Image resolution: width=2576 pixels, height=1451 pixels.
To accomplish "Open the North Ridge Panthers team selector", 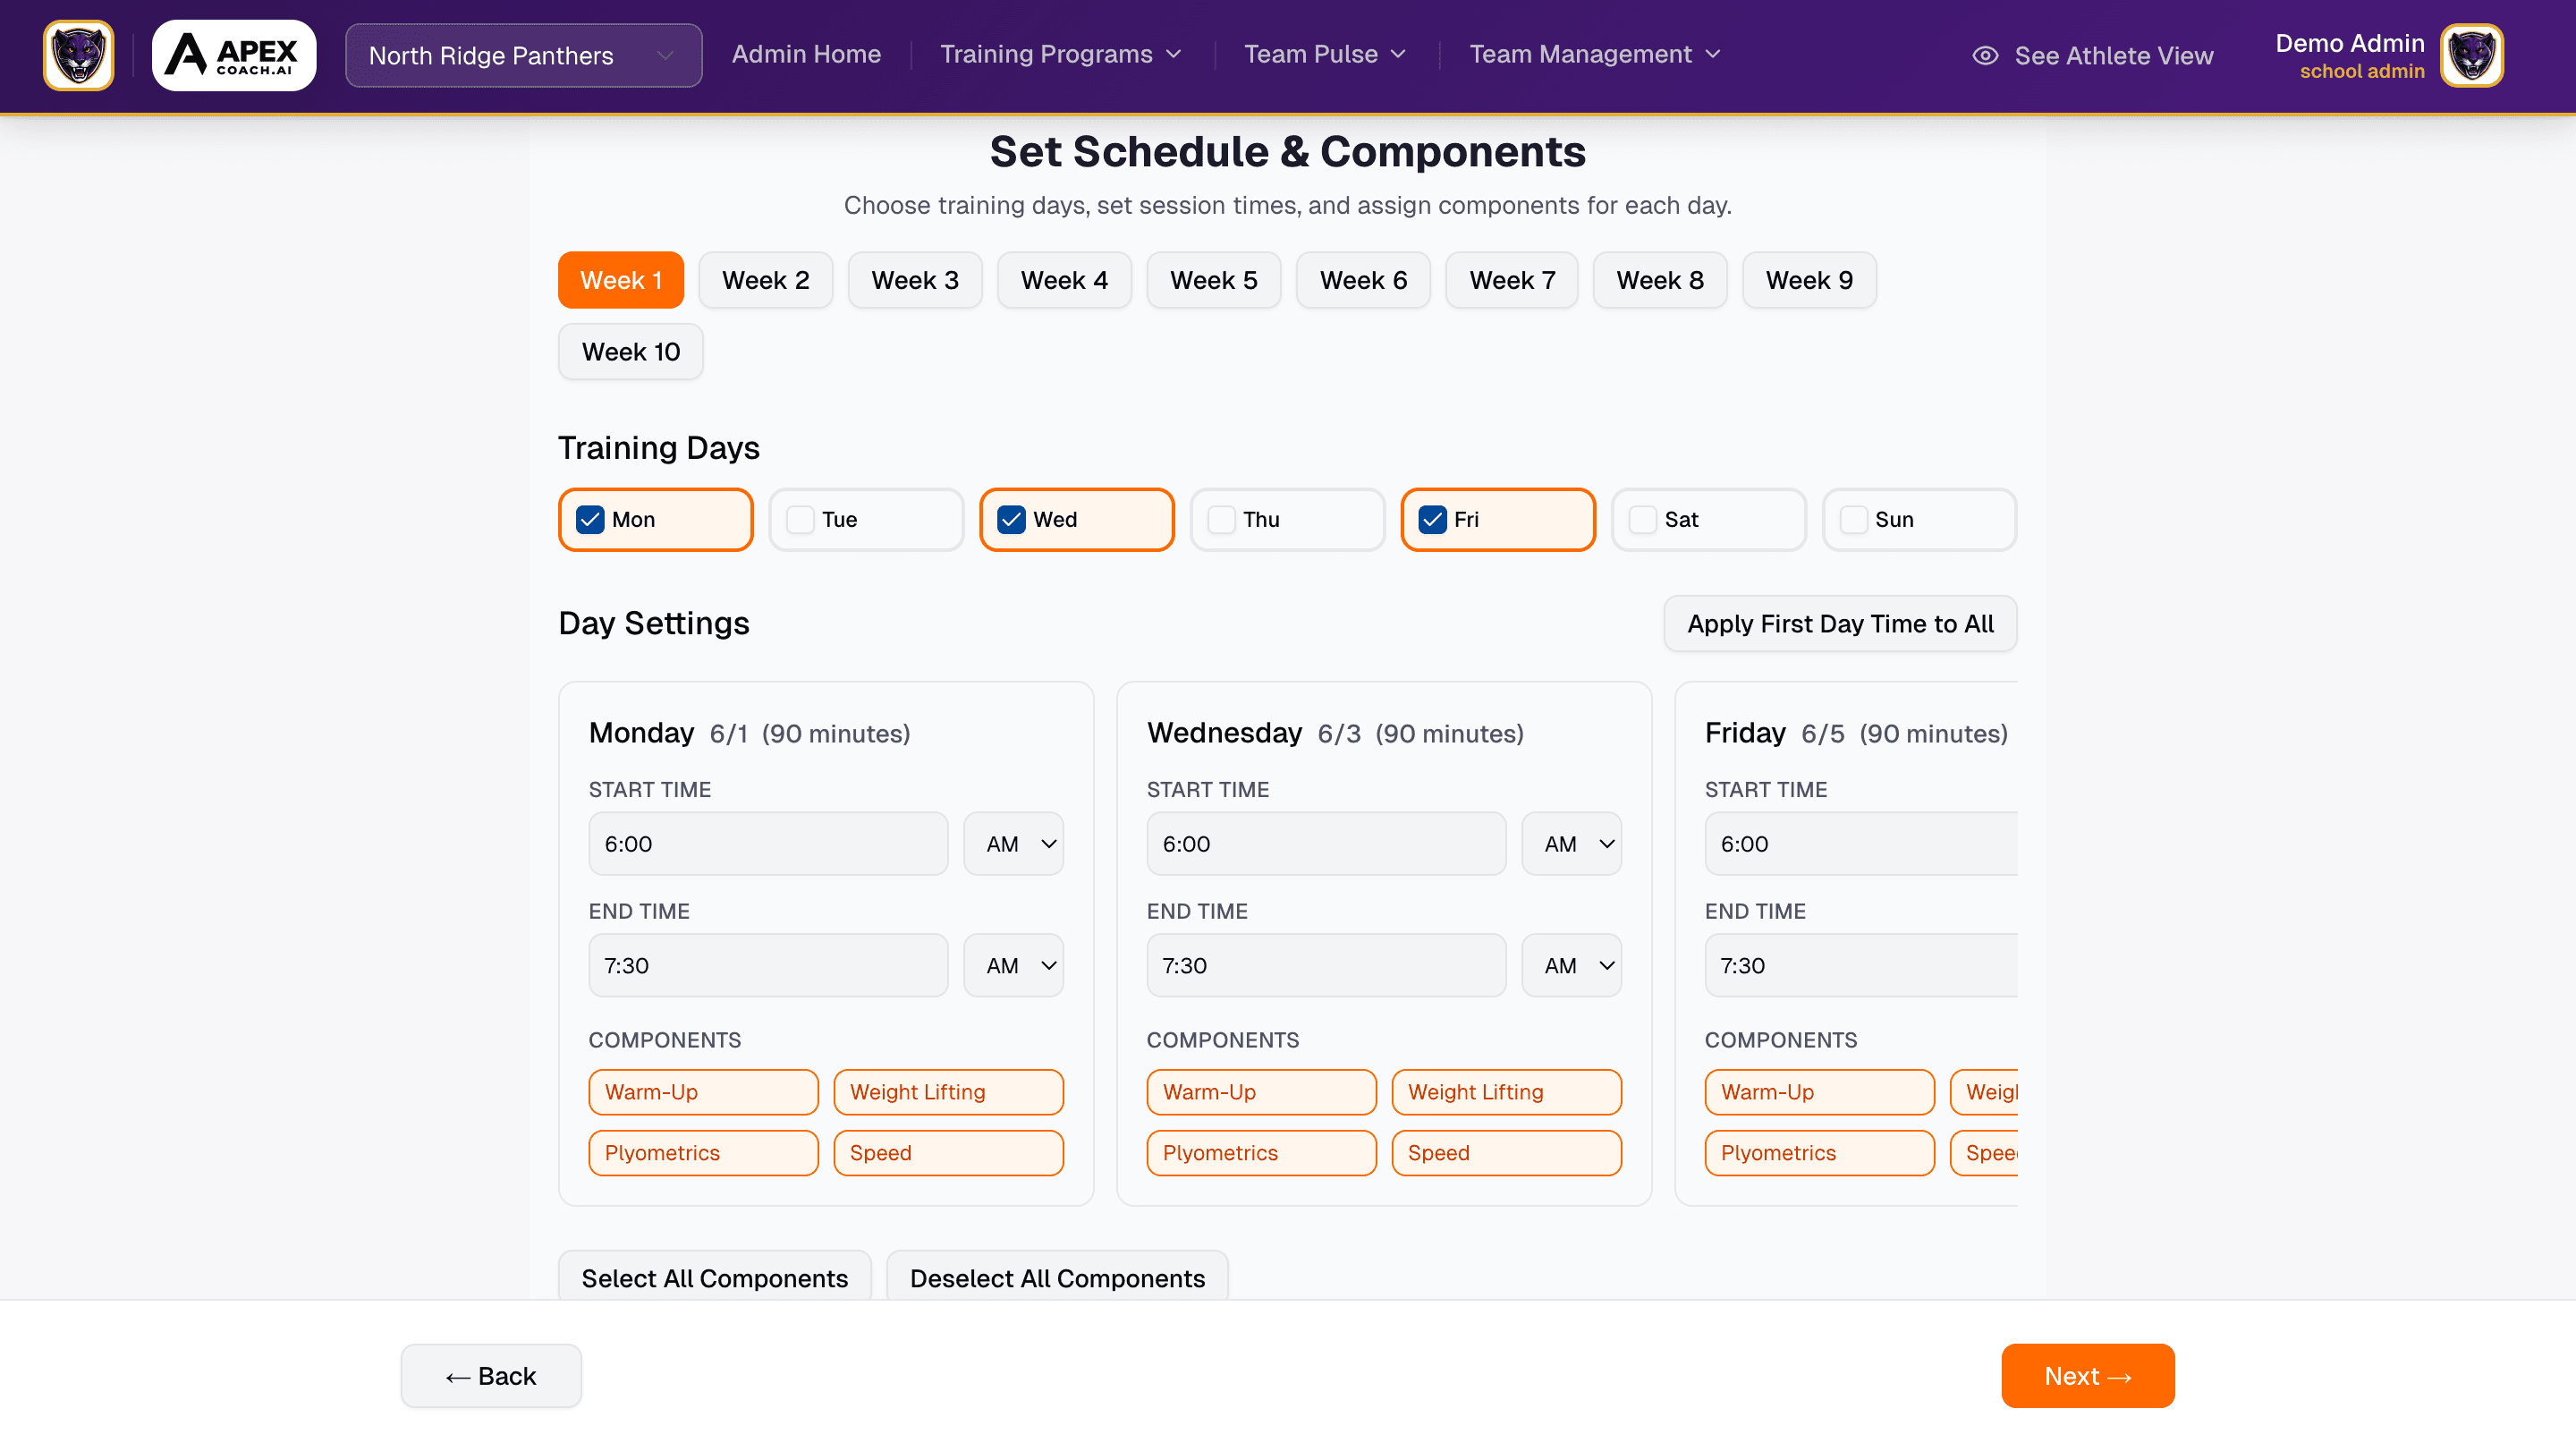I will 522,55.
